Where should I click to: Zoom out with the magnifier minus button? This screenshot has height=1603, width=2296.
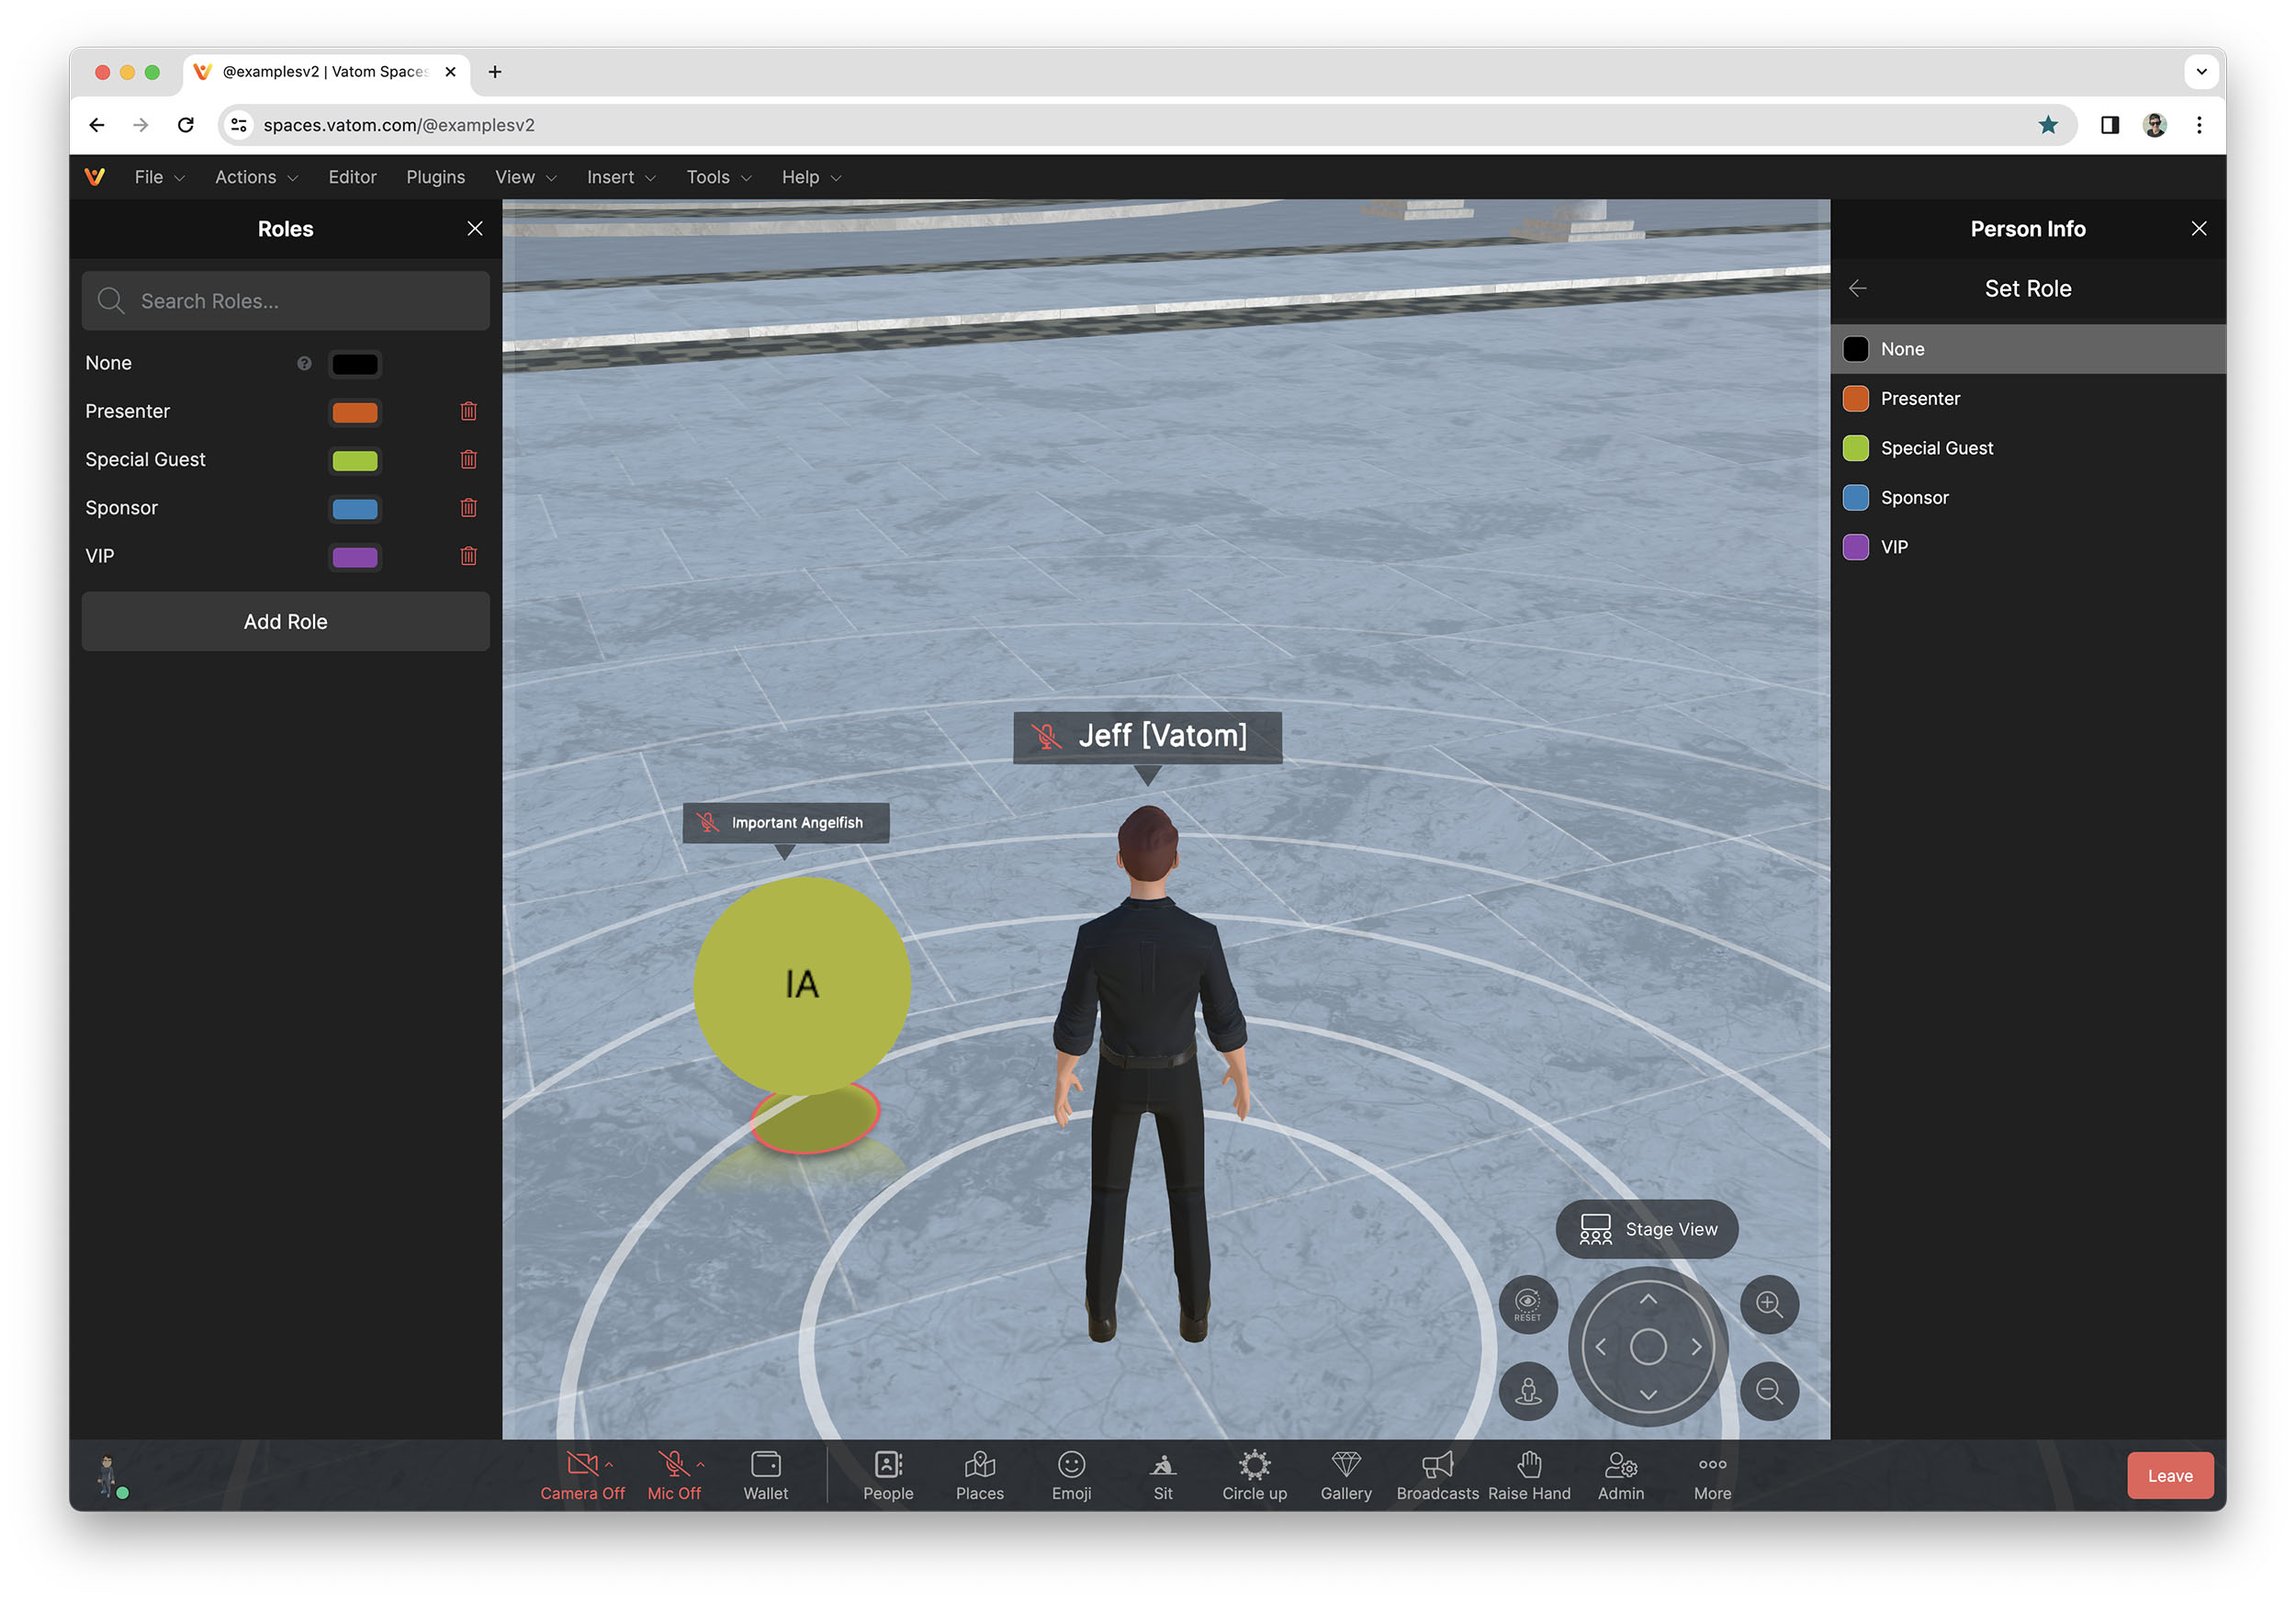(1769, 1391)
